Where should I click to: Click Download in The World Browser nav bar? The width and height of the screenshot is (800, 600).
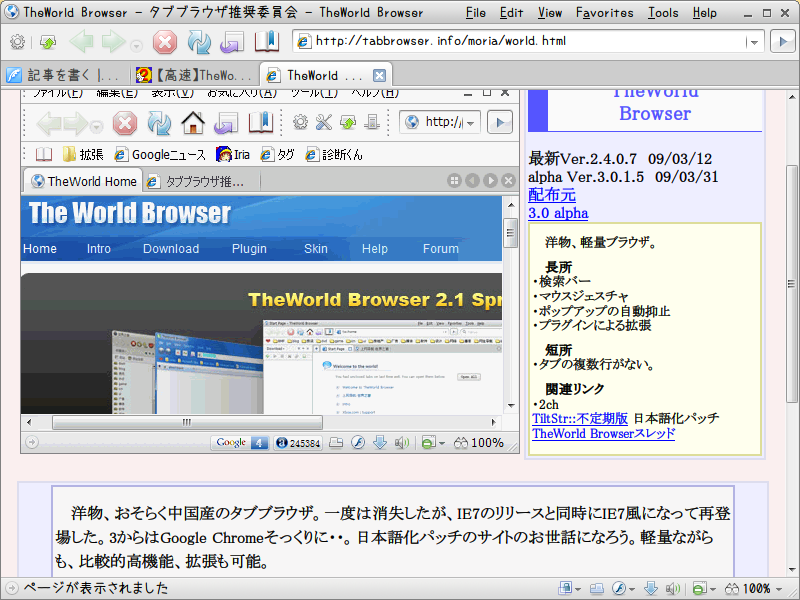click(x=171, y=248)
